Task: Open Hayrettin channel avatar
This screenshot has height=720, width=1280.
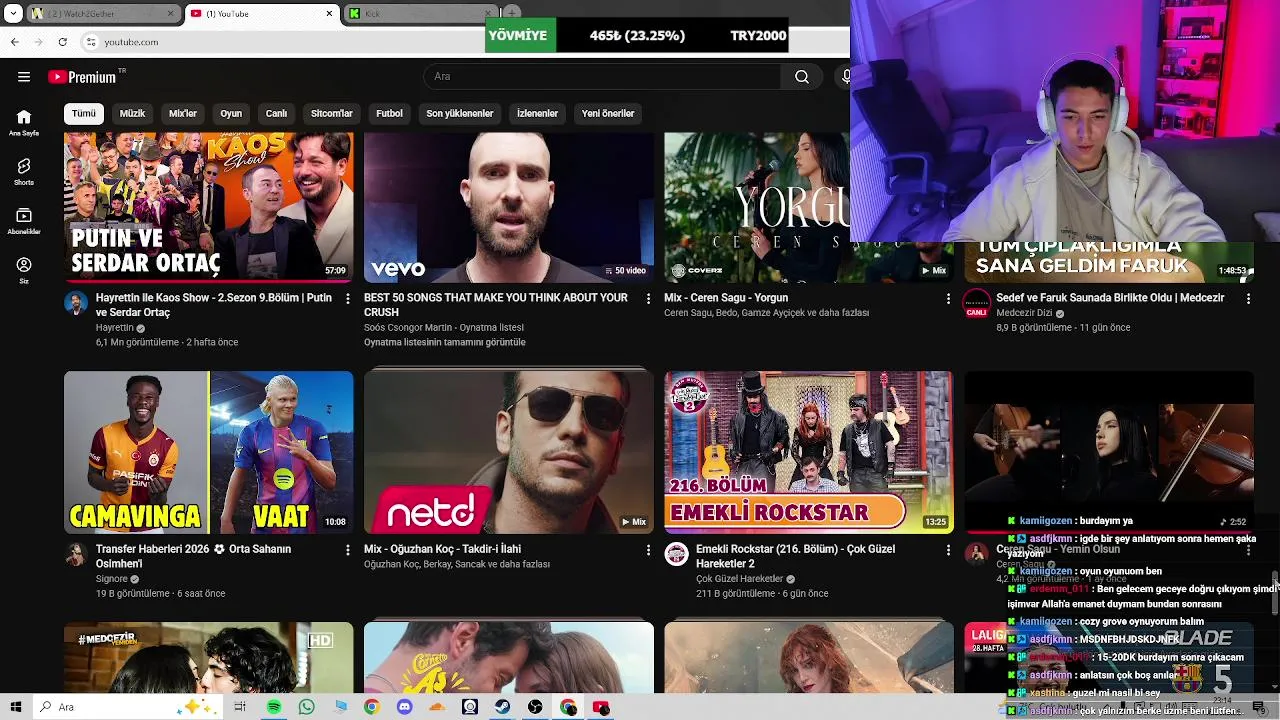Action: tap(76, 303)
